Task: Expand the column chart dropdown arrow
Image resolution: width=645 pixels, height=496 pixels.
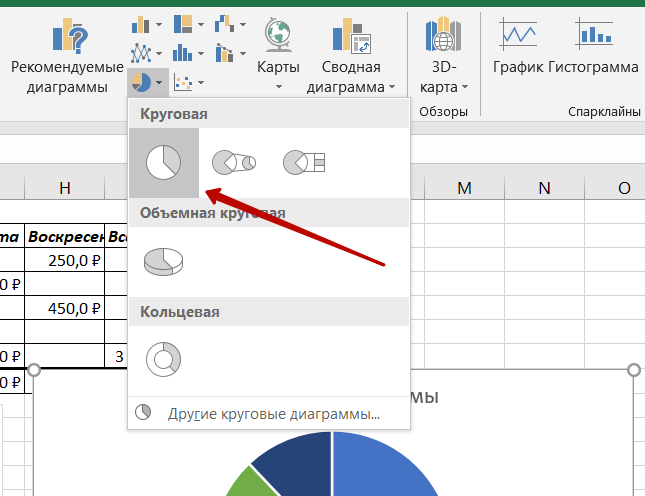Action: tap(159, 25)
